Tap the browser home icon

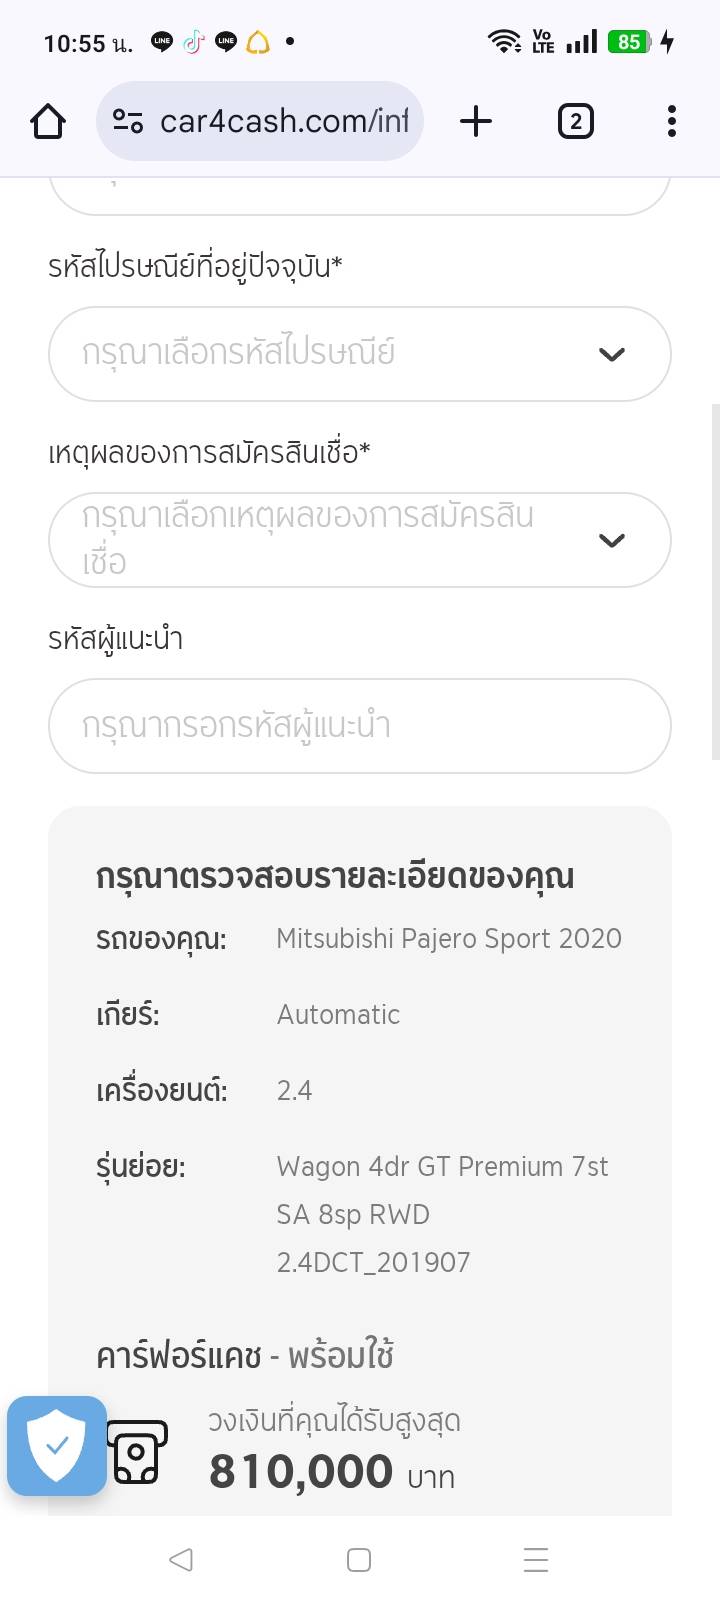(48, 122)
